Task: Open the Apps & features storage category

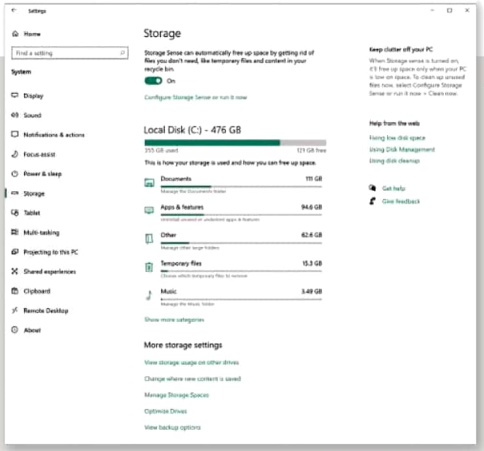Action: coord(233,213)
